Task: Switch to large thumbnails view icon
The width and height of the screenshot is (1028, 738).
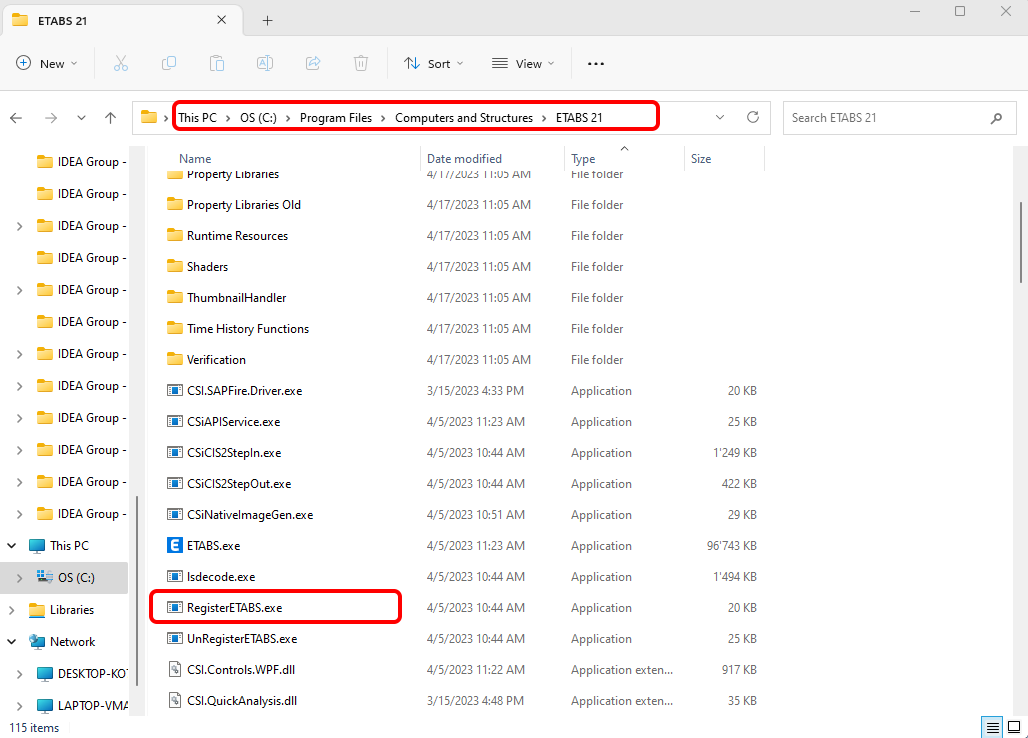Action: [1012, 727]
